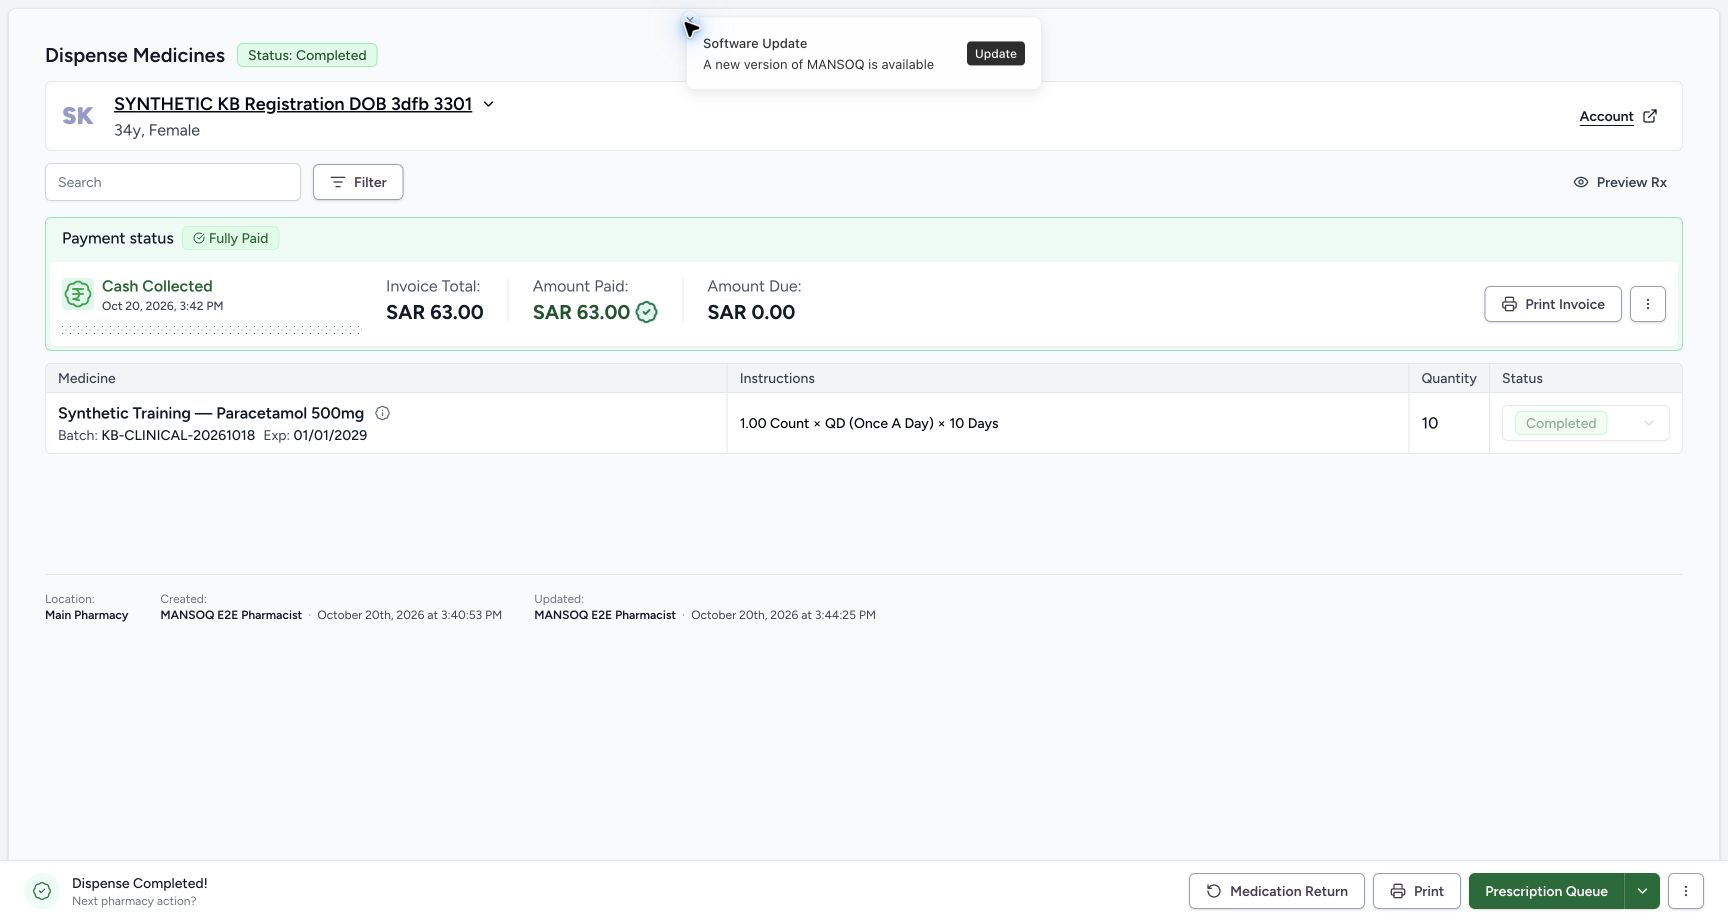Image resolution: width=1728 pixels, height=921 pixels.
Task: Click the Next pharmacy action? text
Action: coord(134,901)
